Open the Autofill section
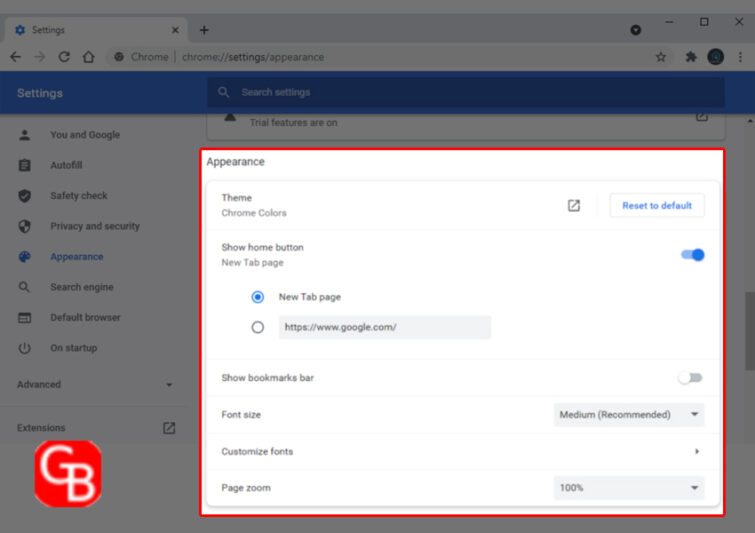The width and height of the screenshot is (755, 533). (x=66, y=165)
